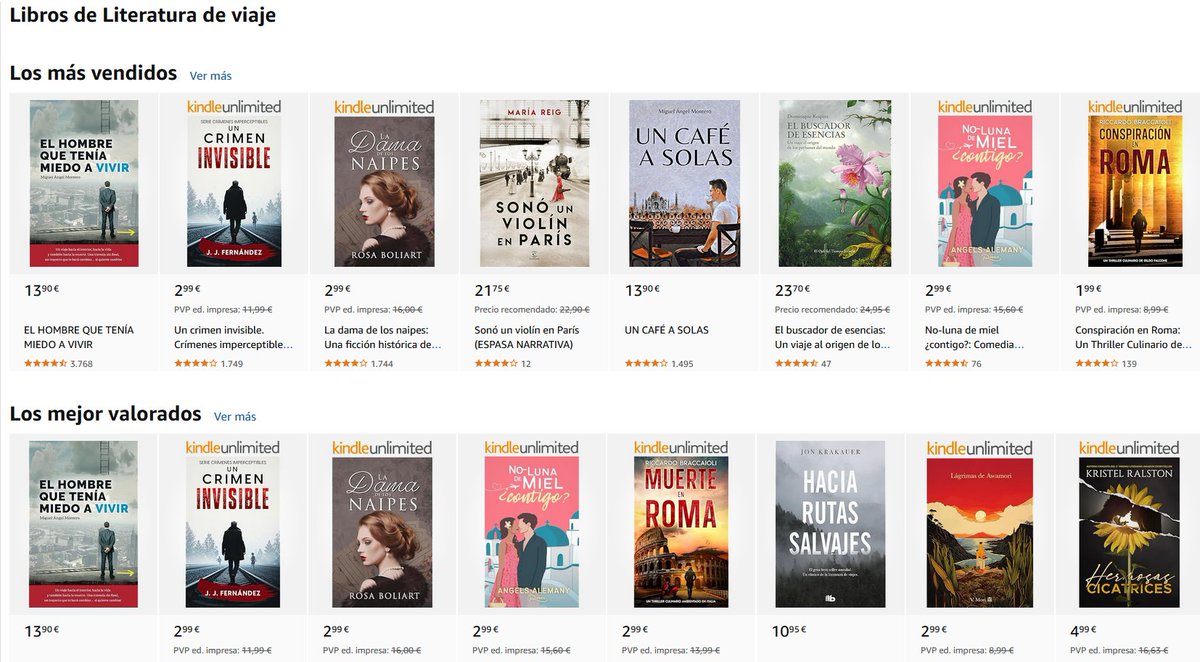Click the star rating beside 139 reviews
The width and height of the screenshot is (1200, 662).
(x=1095, y=364)
